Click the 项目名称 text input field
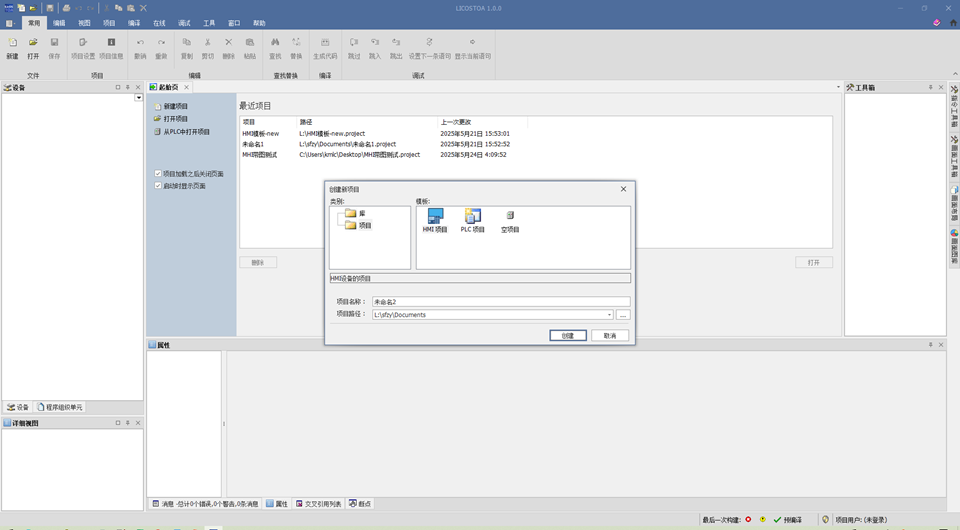Screen dimensions: 960x530 pyautogui.click(x=501, y=302)
